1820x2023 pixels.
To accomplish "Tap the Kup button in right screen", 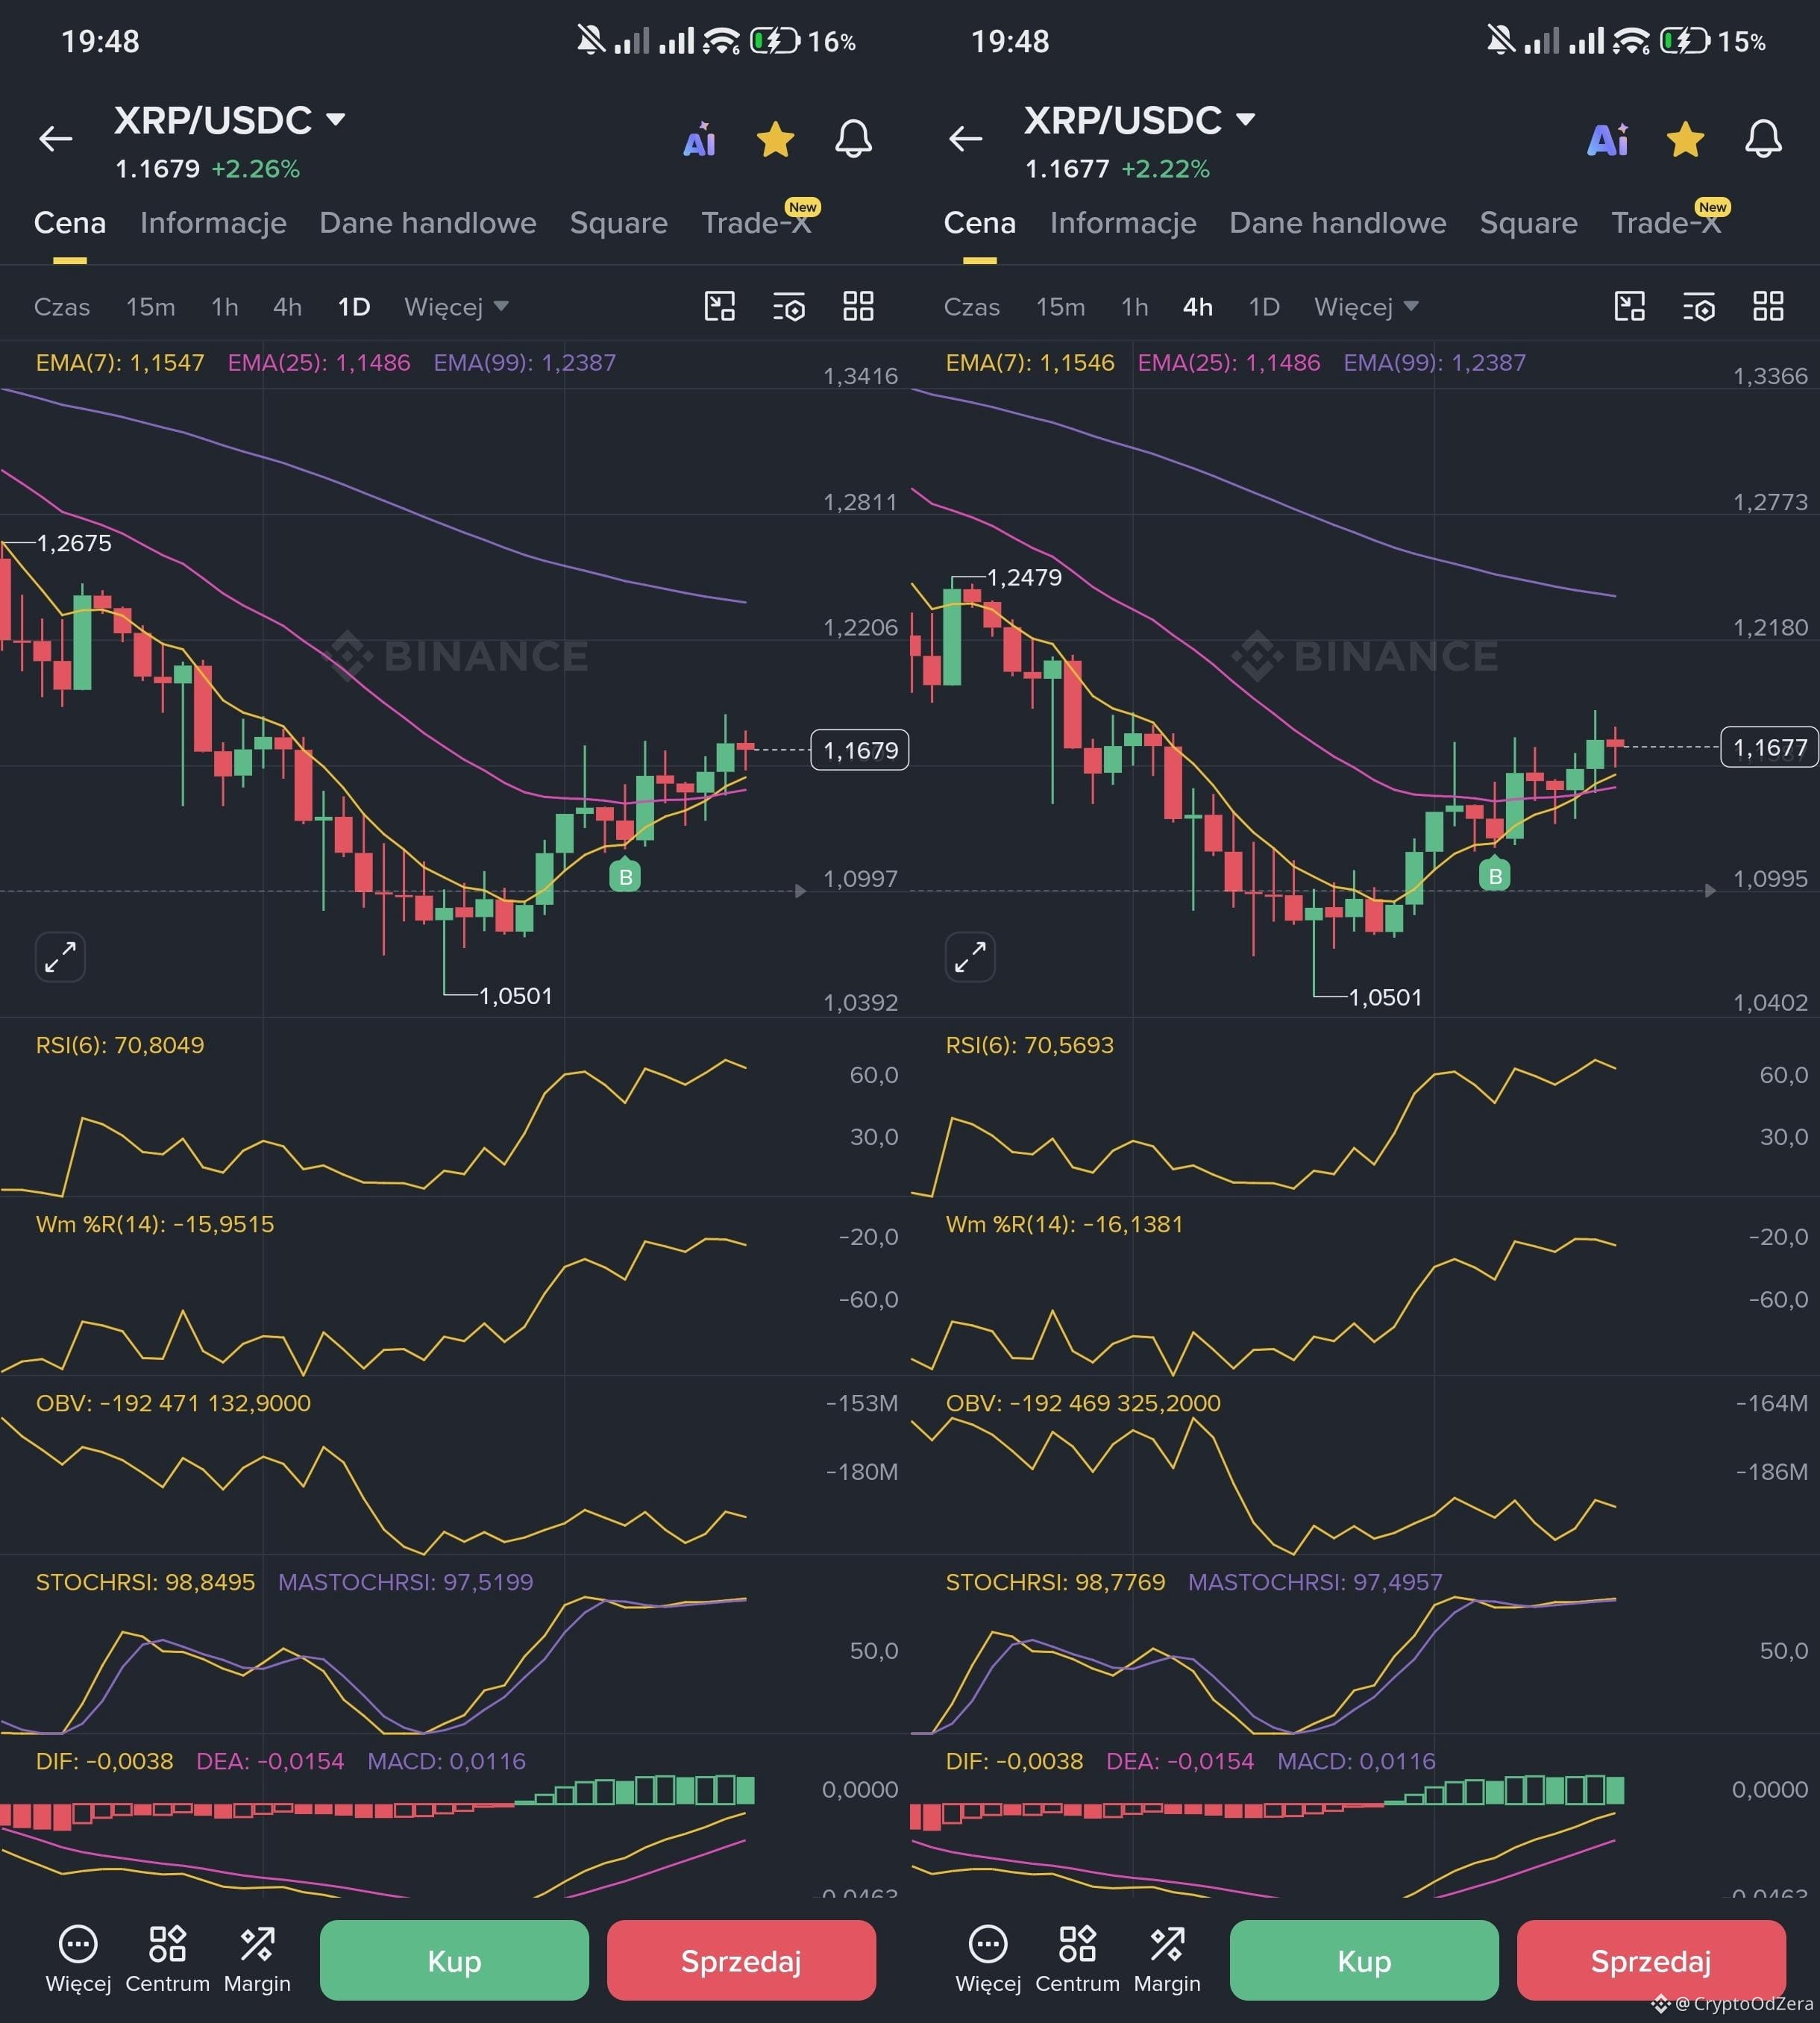I will pos(1364,1960).
